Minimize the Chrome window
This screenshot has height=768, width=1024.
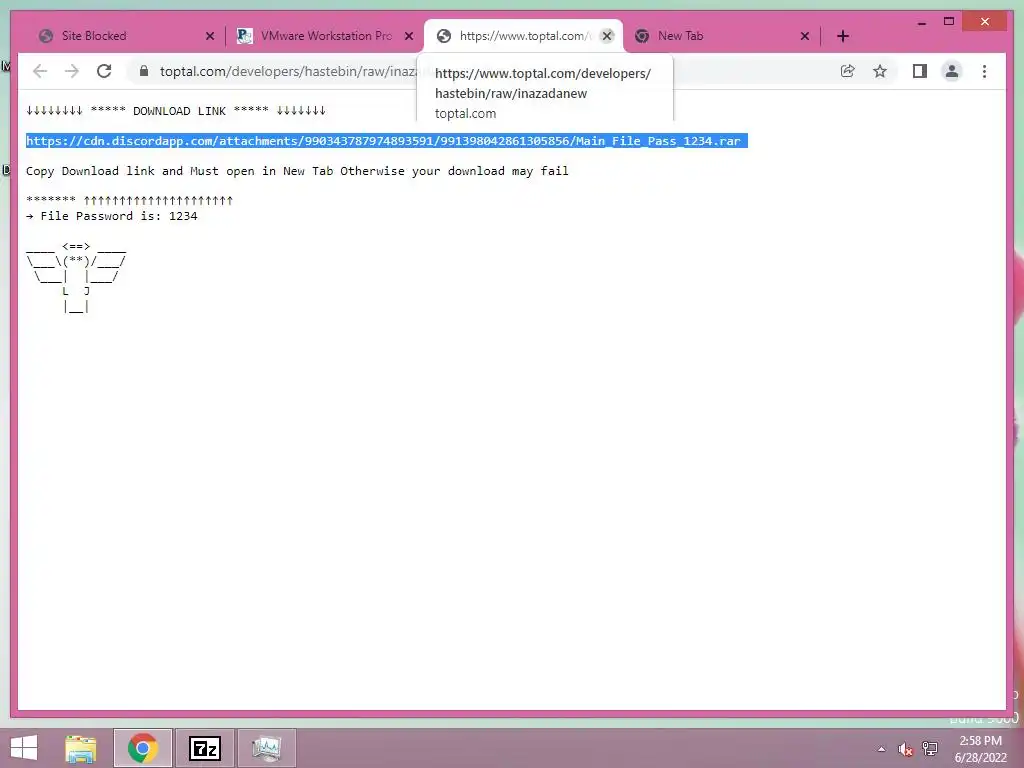(922, 22)
